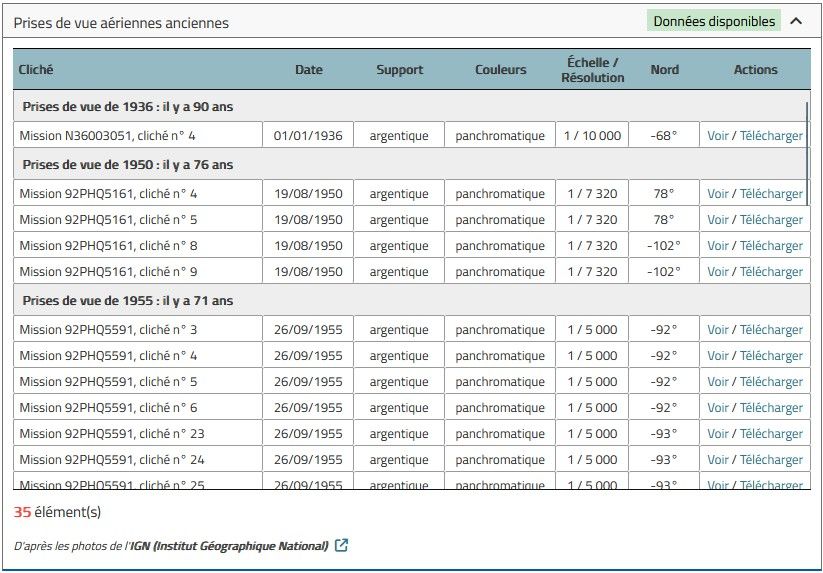Click the Cliché column header
This screenshot has height=573, width=823.
point(36,70)
